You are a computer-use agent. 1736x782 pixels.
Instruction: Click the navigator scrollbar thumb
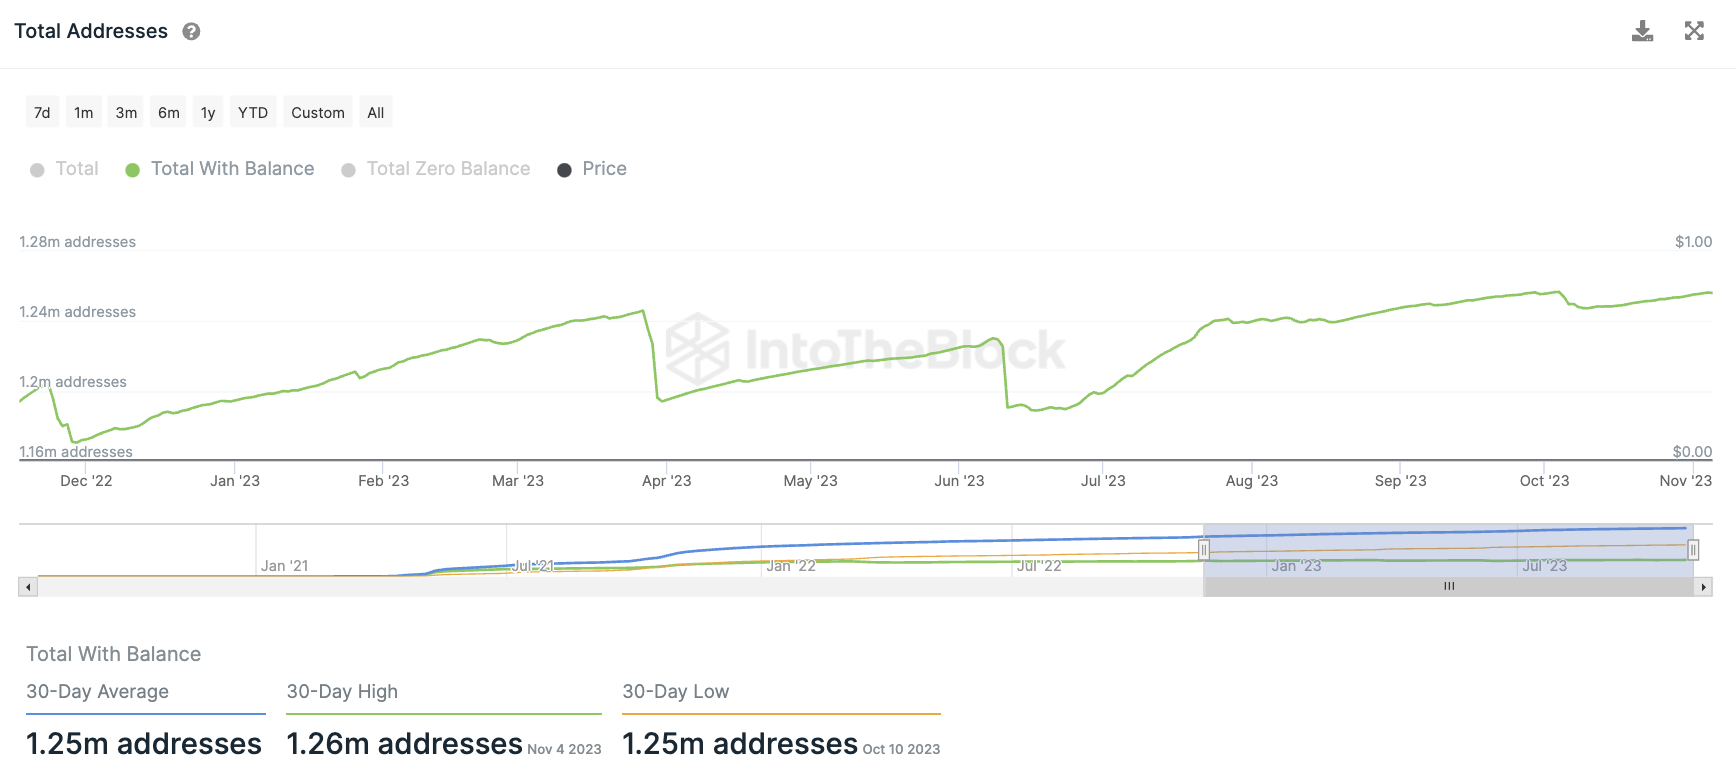pyautogui.click(x=1448, y=587)
